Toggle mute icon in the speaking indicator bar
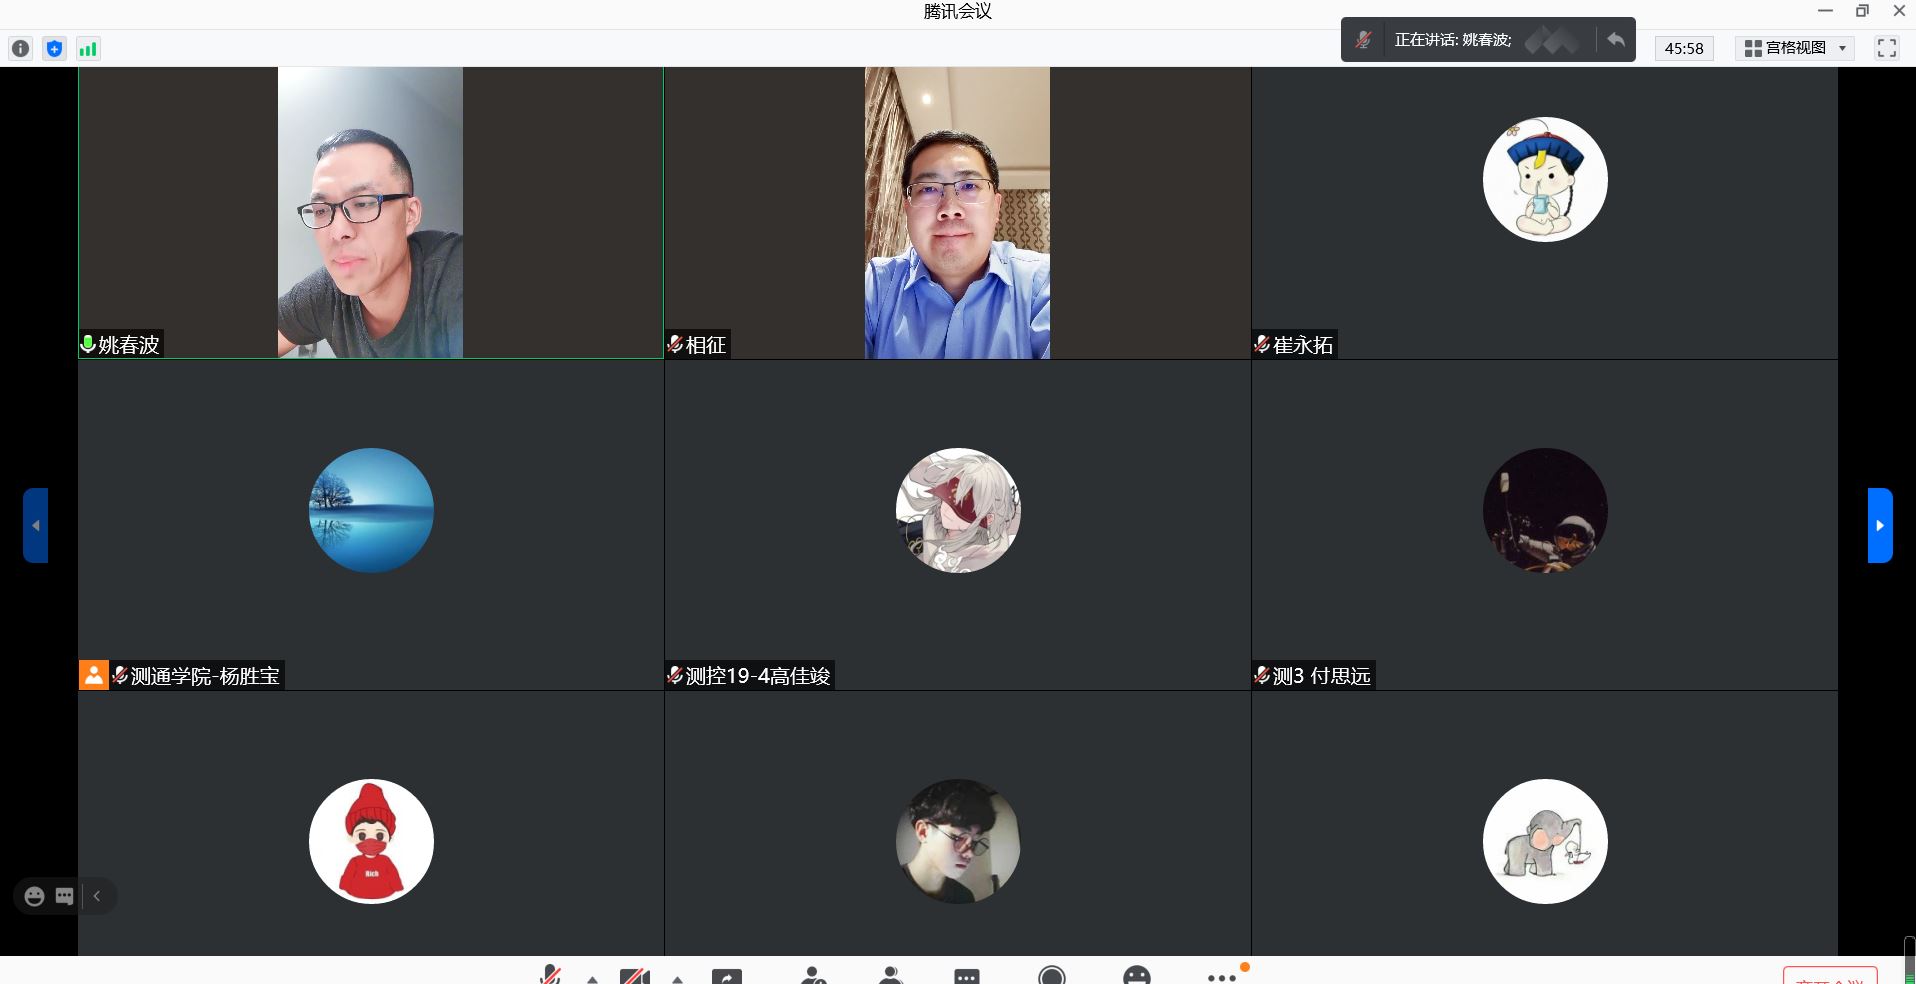Viewport: 1916px width, 984px height. (x=1364, y=40)
